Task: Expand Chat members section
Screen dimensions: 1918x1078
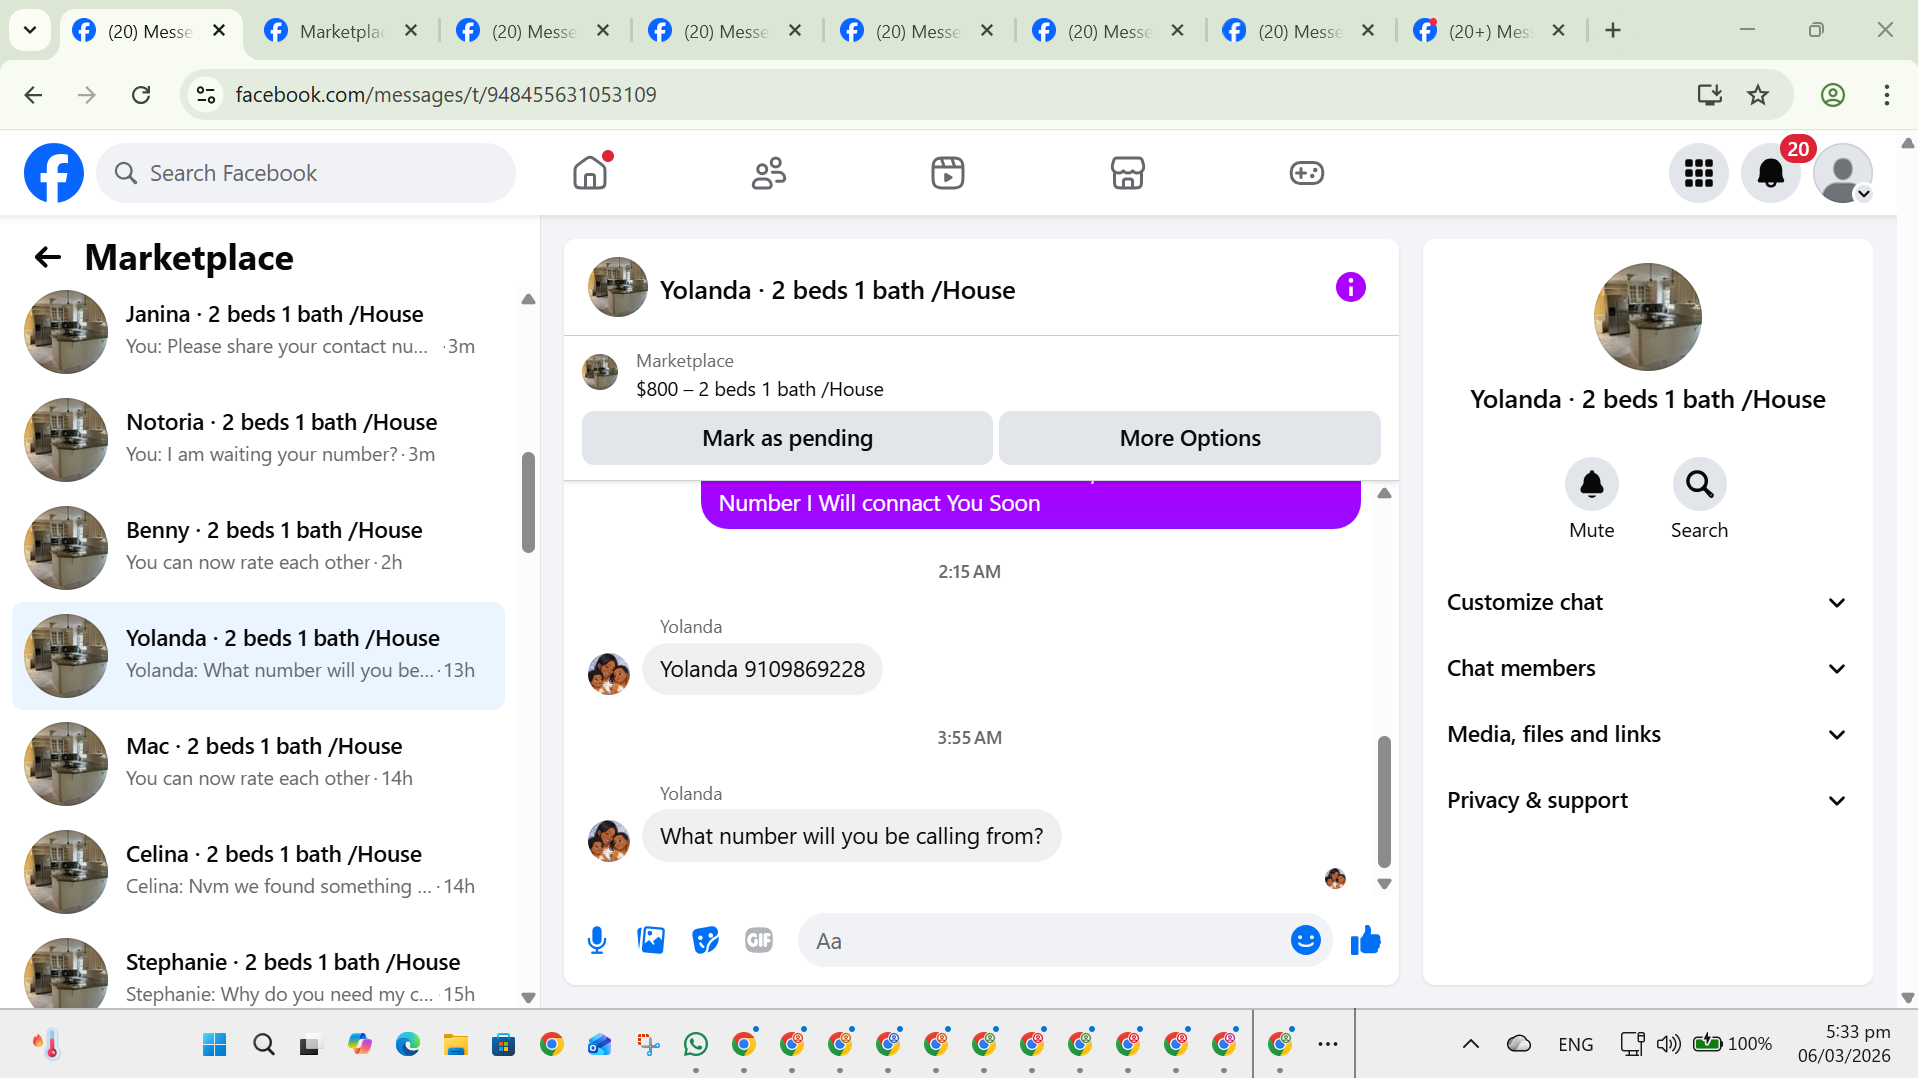Action: click(1646, 668)
